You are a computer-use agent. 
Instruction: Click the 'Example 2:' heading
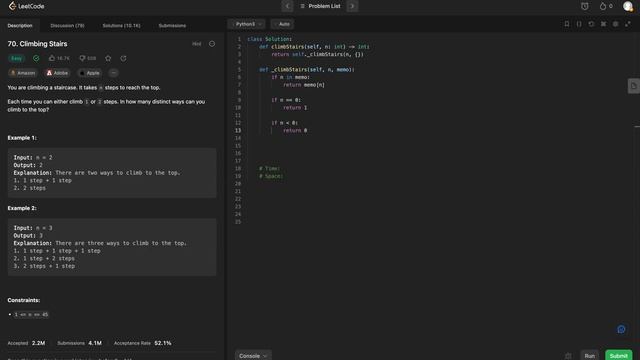coord(22,208)
